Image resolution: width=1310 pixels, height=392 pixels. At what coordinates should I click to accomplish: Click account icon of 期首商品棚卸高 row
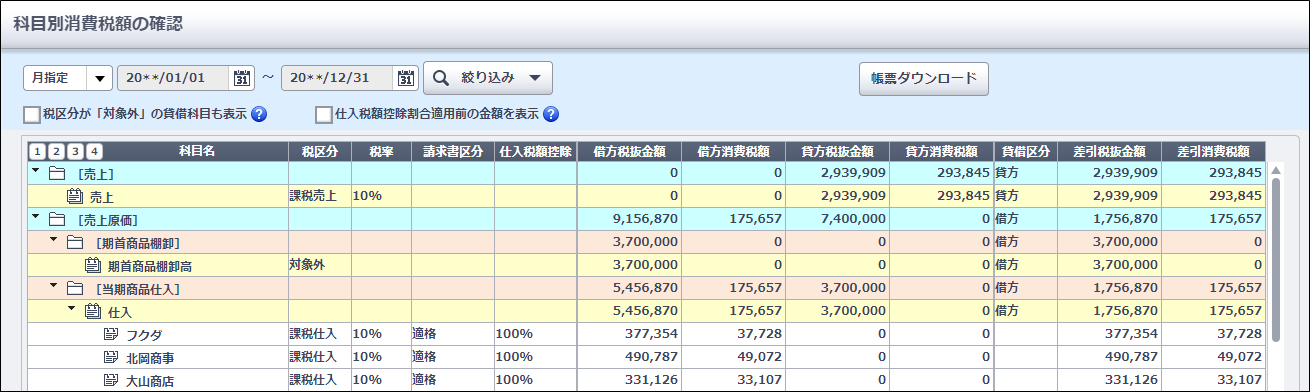93,265
